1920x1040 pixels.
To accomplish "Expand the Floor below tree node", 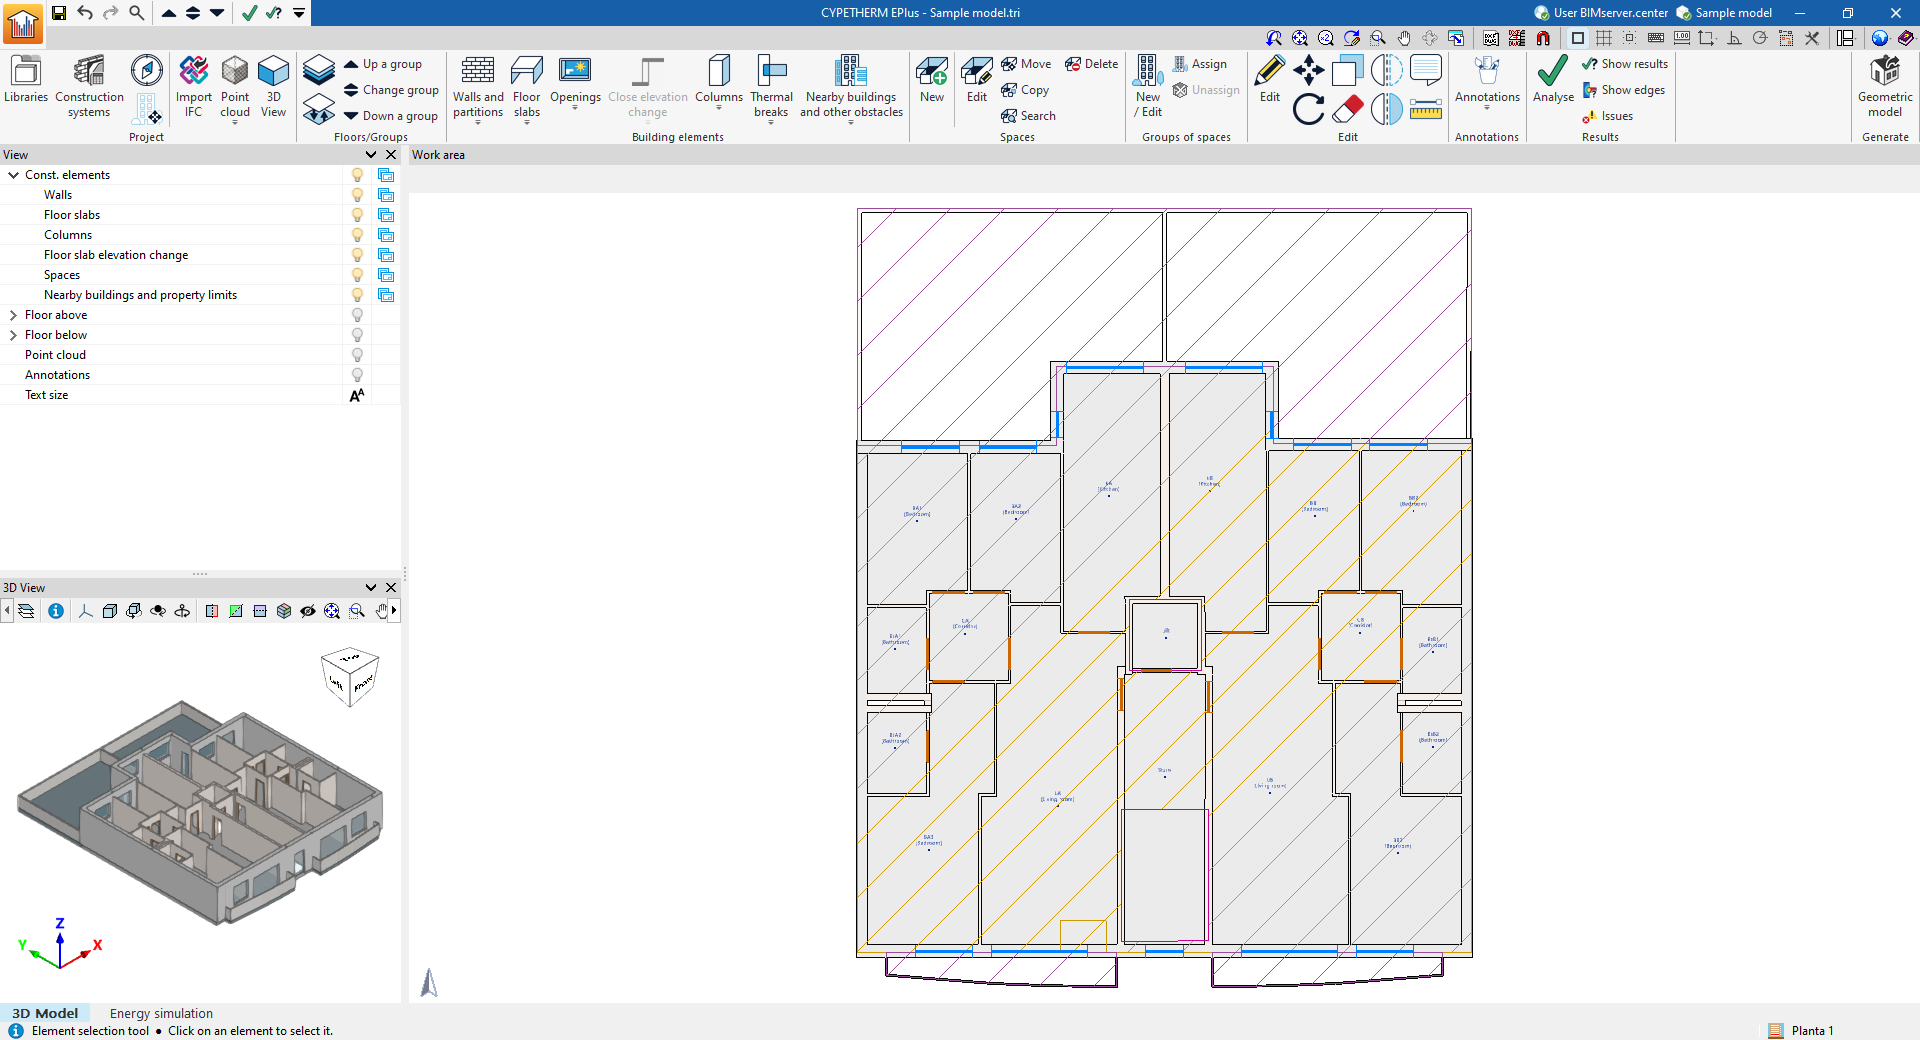I will coord(14,335).
